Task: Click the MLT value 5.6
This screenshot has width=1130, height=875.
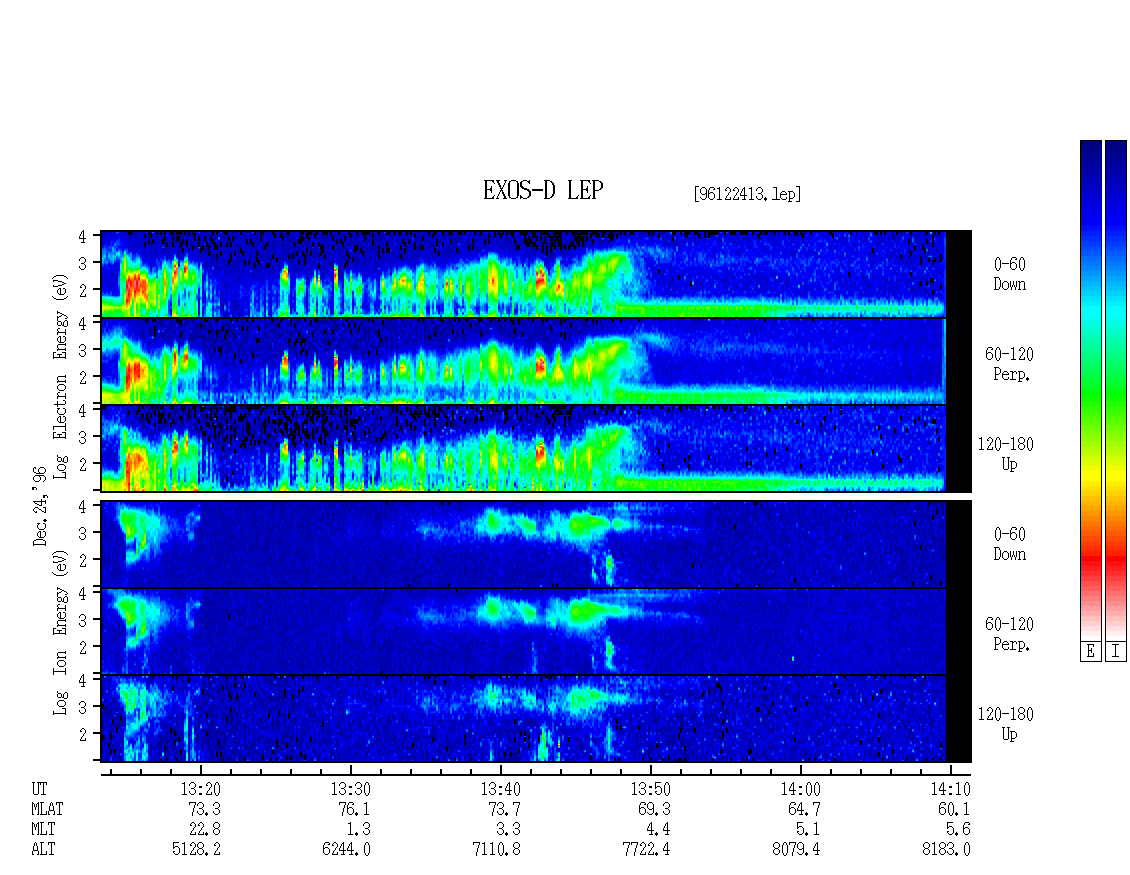Action: coord(958,830)
